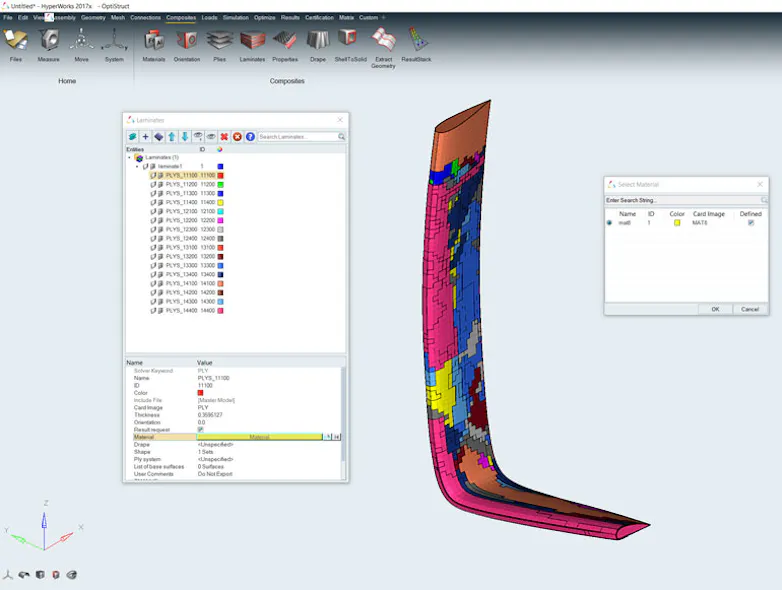This screenshot has width=782, height=590.
Task: Open the System tool icon
Action: click(x=114, y=40)
